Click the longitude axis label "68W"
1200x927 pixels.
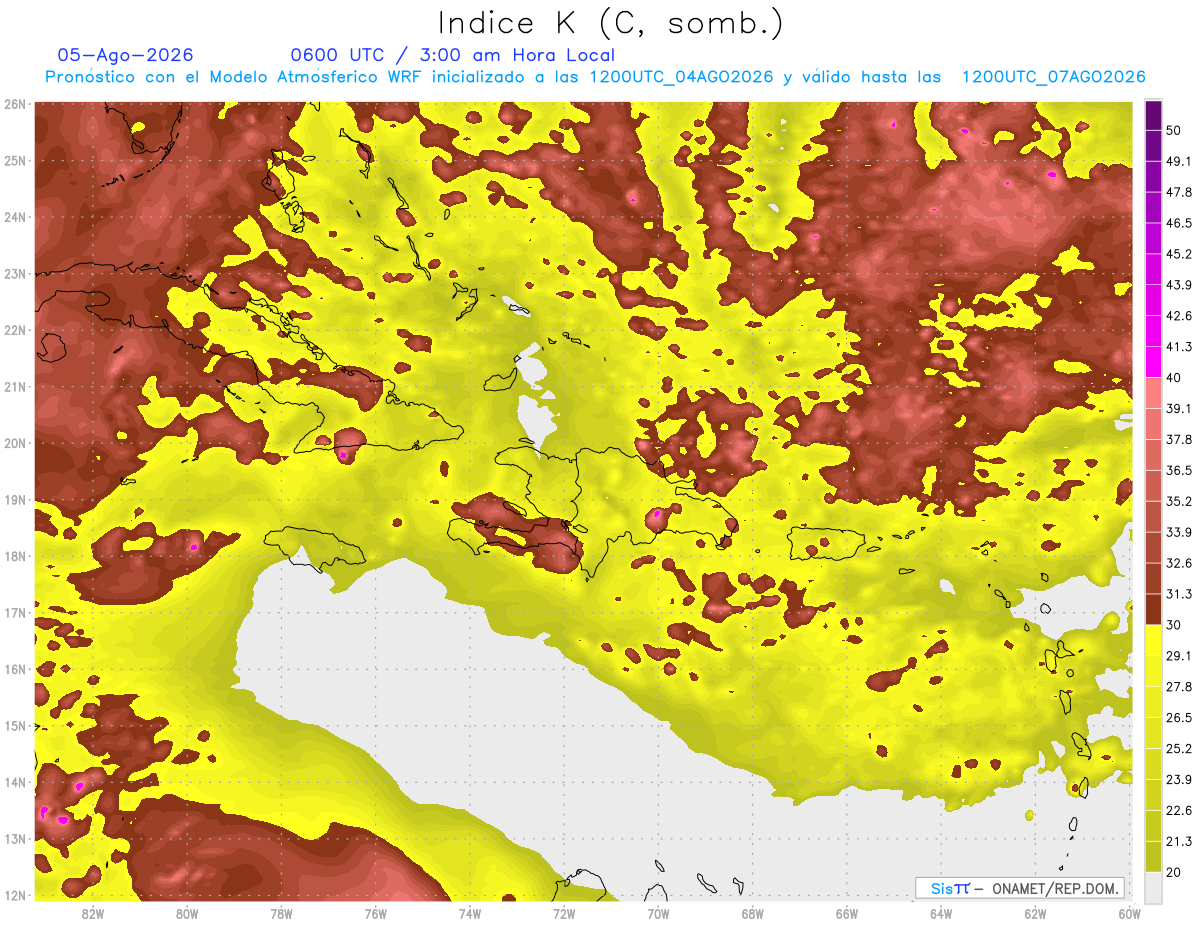(753, 913)
